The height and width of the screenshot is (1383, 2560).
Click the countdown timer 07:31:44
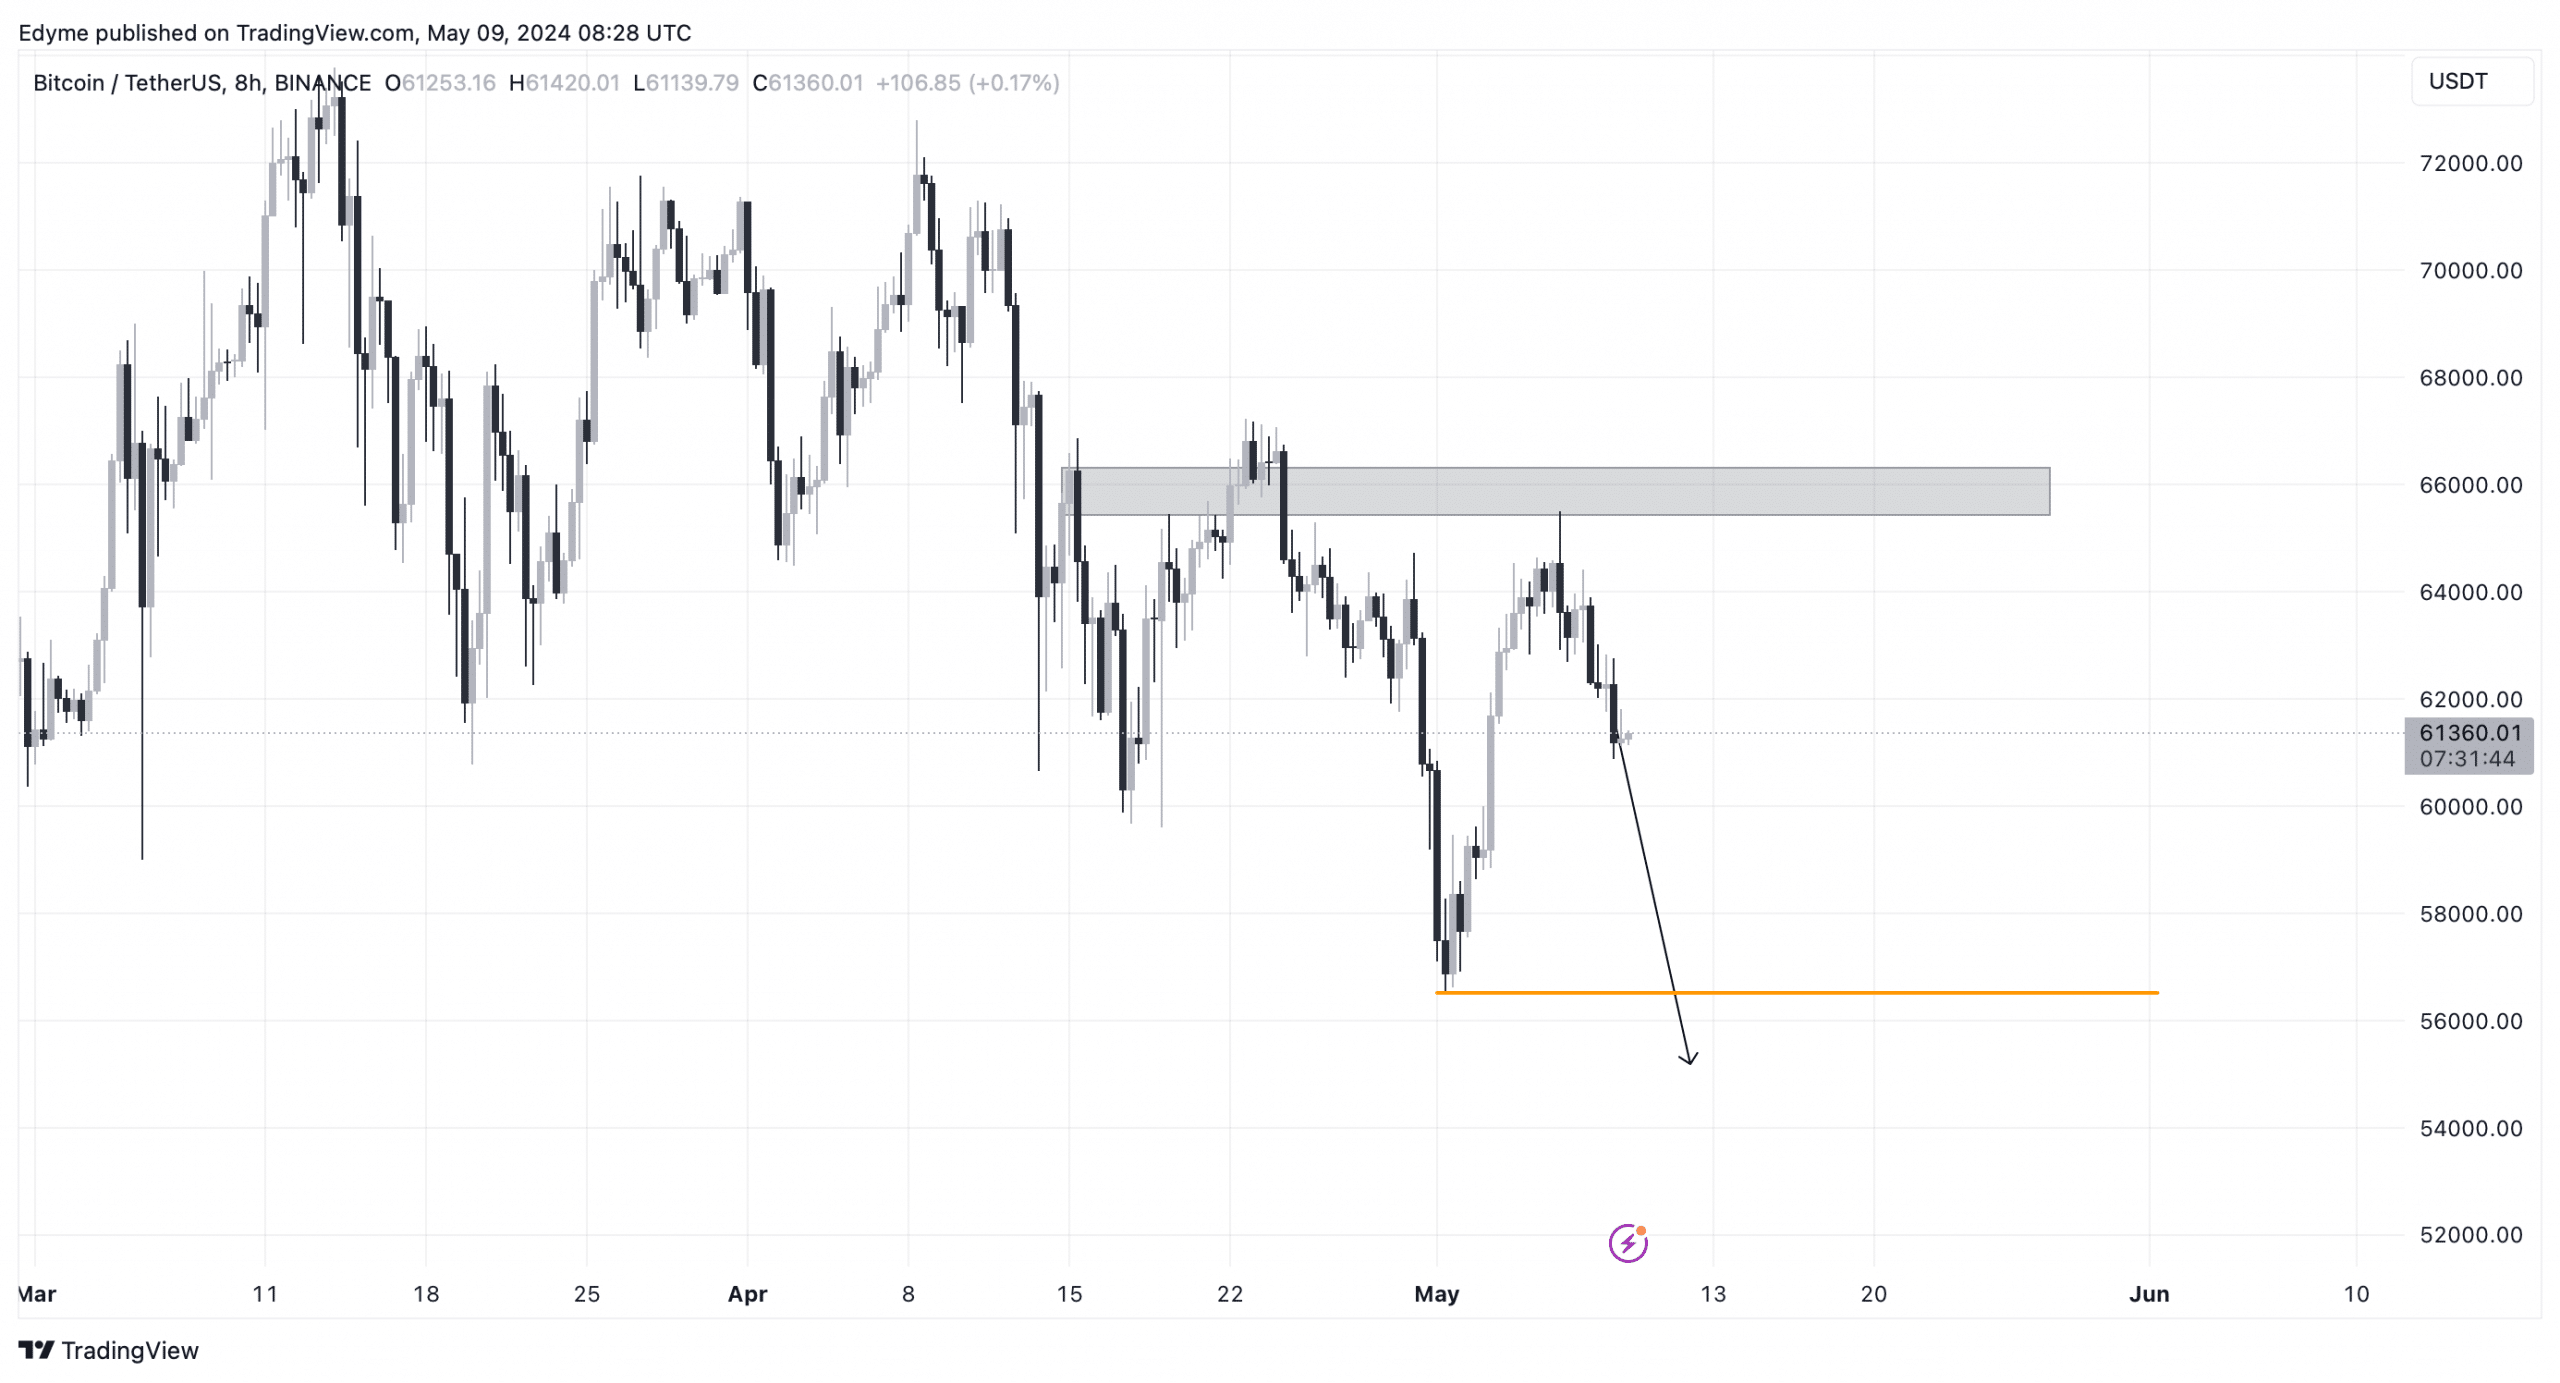pyautogui.click(x=2467, y=759)
